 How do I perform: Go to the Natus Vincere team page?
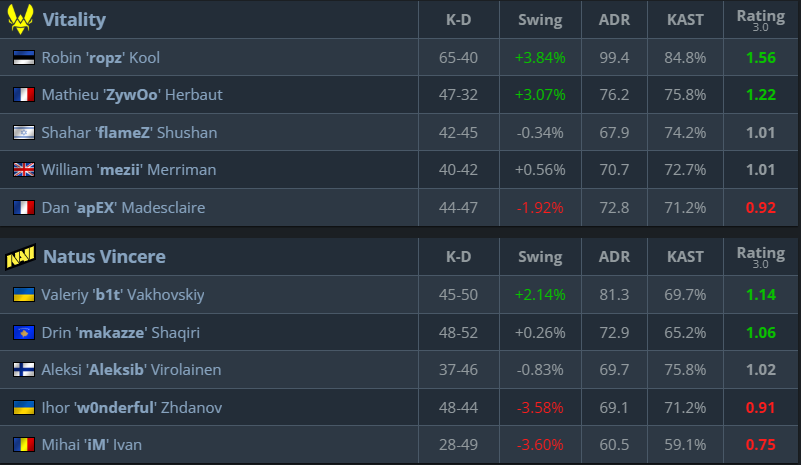coord(104,257)
